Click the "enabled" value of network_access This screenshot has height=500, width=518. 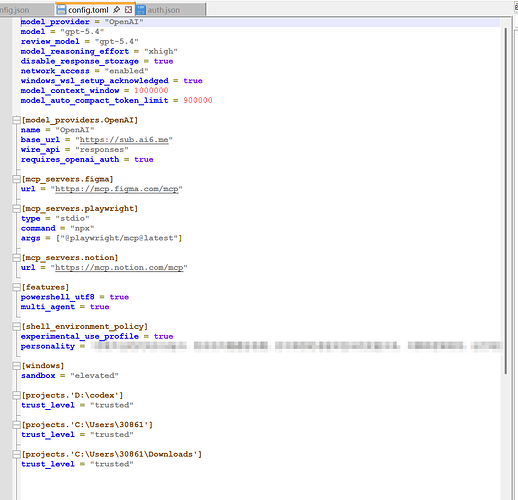point(126,71)
